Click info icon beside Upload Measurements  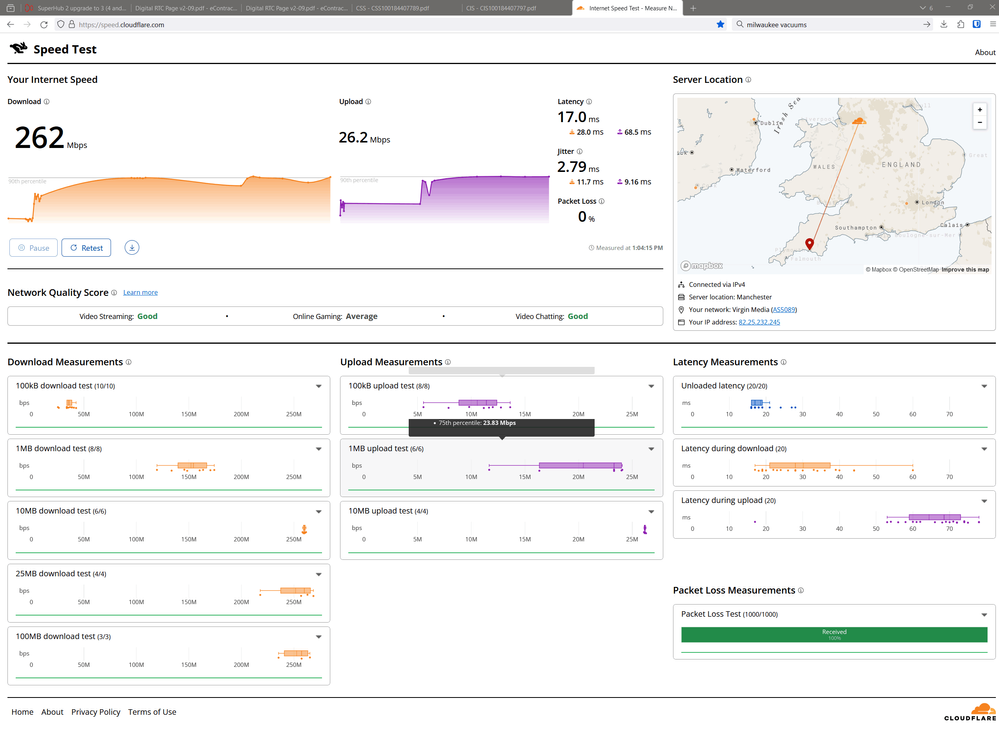[x=448, y=362]
